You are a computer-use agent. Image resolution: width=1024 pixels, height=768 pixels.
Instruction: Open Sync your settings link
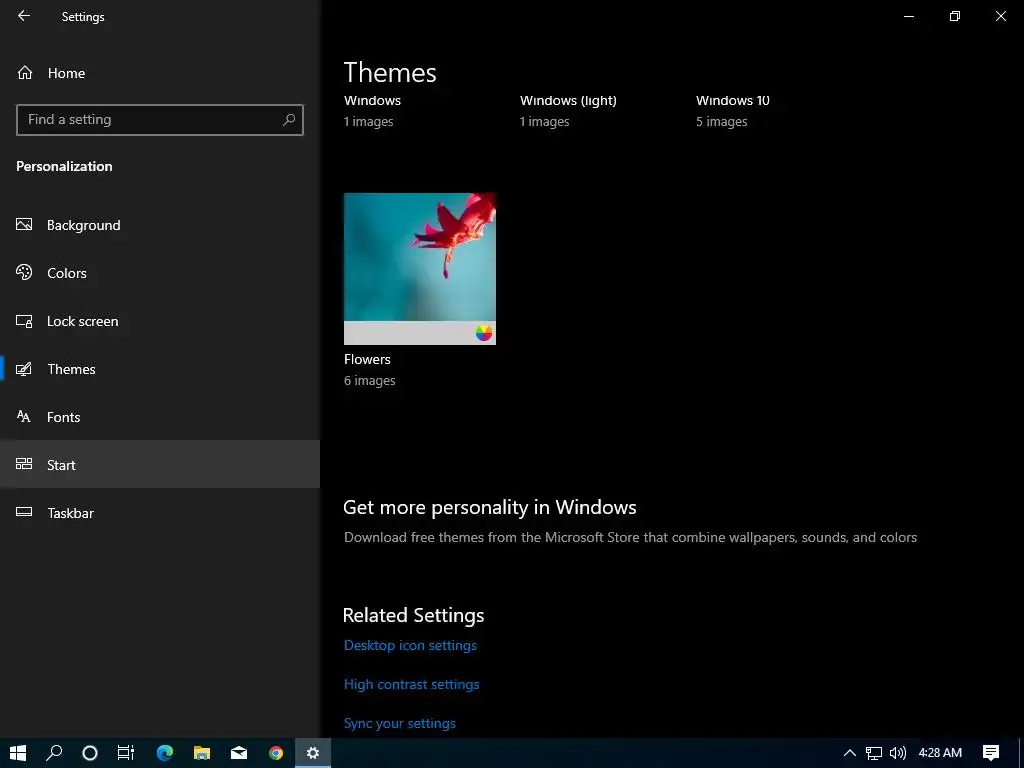coord(400,724)
